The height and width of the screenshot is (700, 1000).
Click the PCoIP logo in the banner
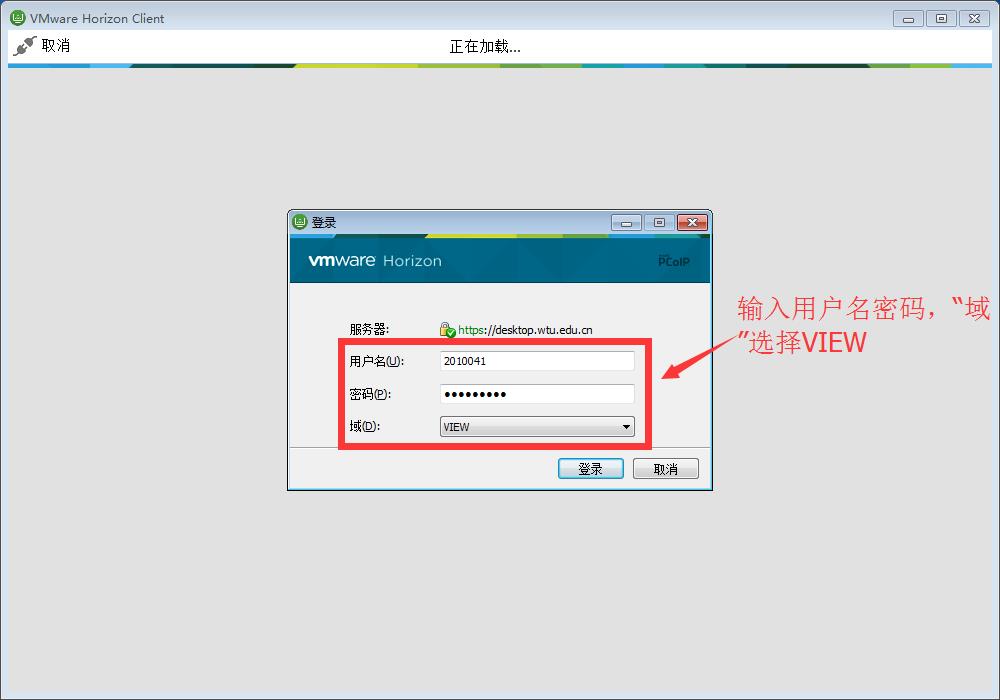[x=673, y=260]
